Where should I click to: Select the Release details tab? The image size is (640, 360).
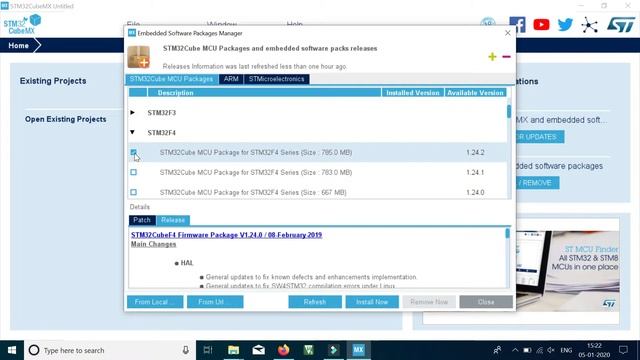coord(173,220)
